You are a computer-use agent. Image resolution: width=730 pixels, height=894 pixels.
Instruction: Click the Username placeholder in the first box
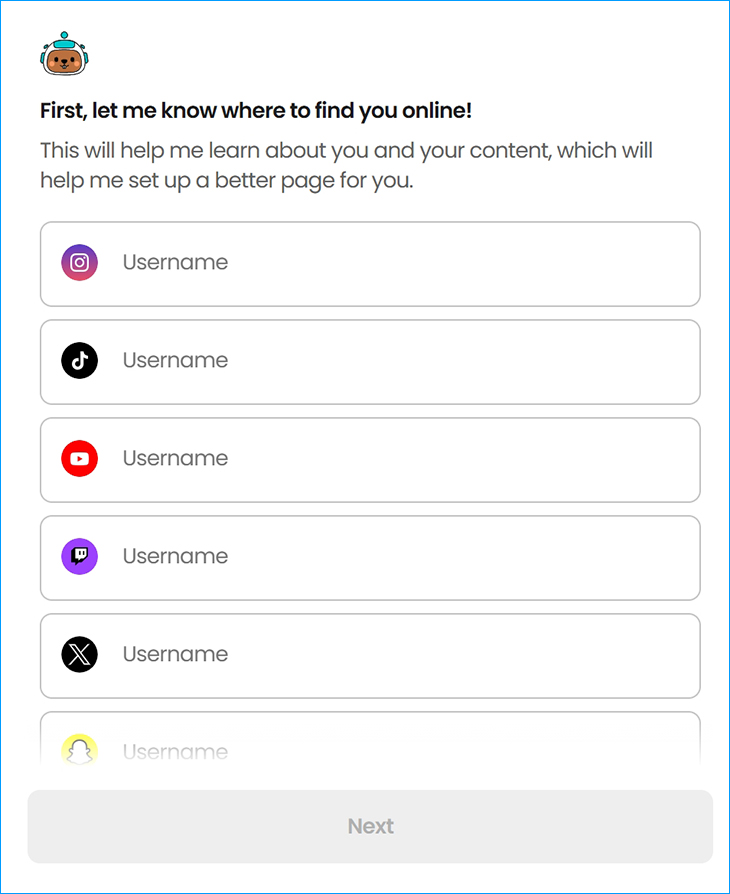point(175,263)
